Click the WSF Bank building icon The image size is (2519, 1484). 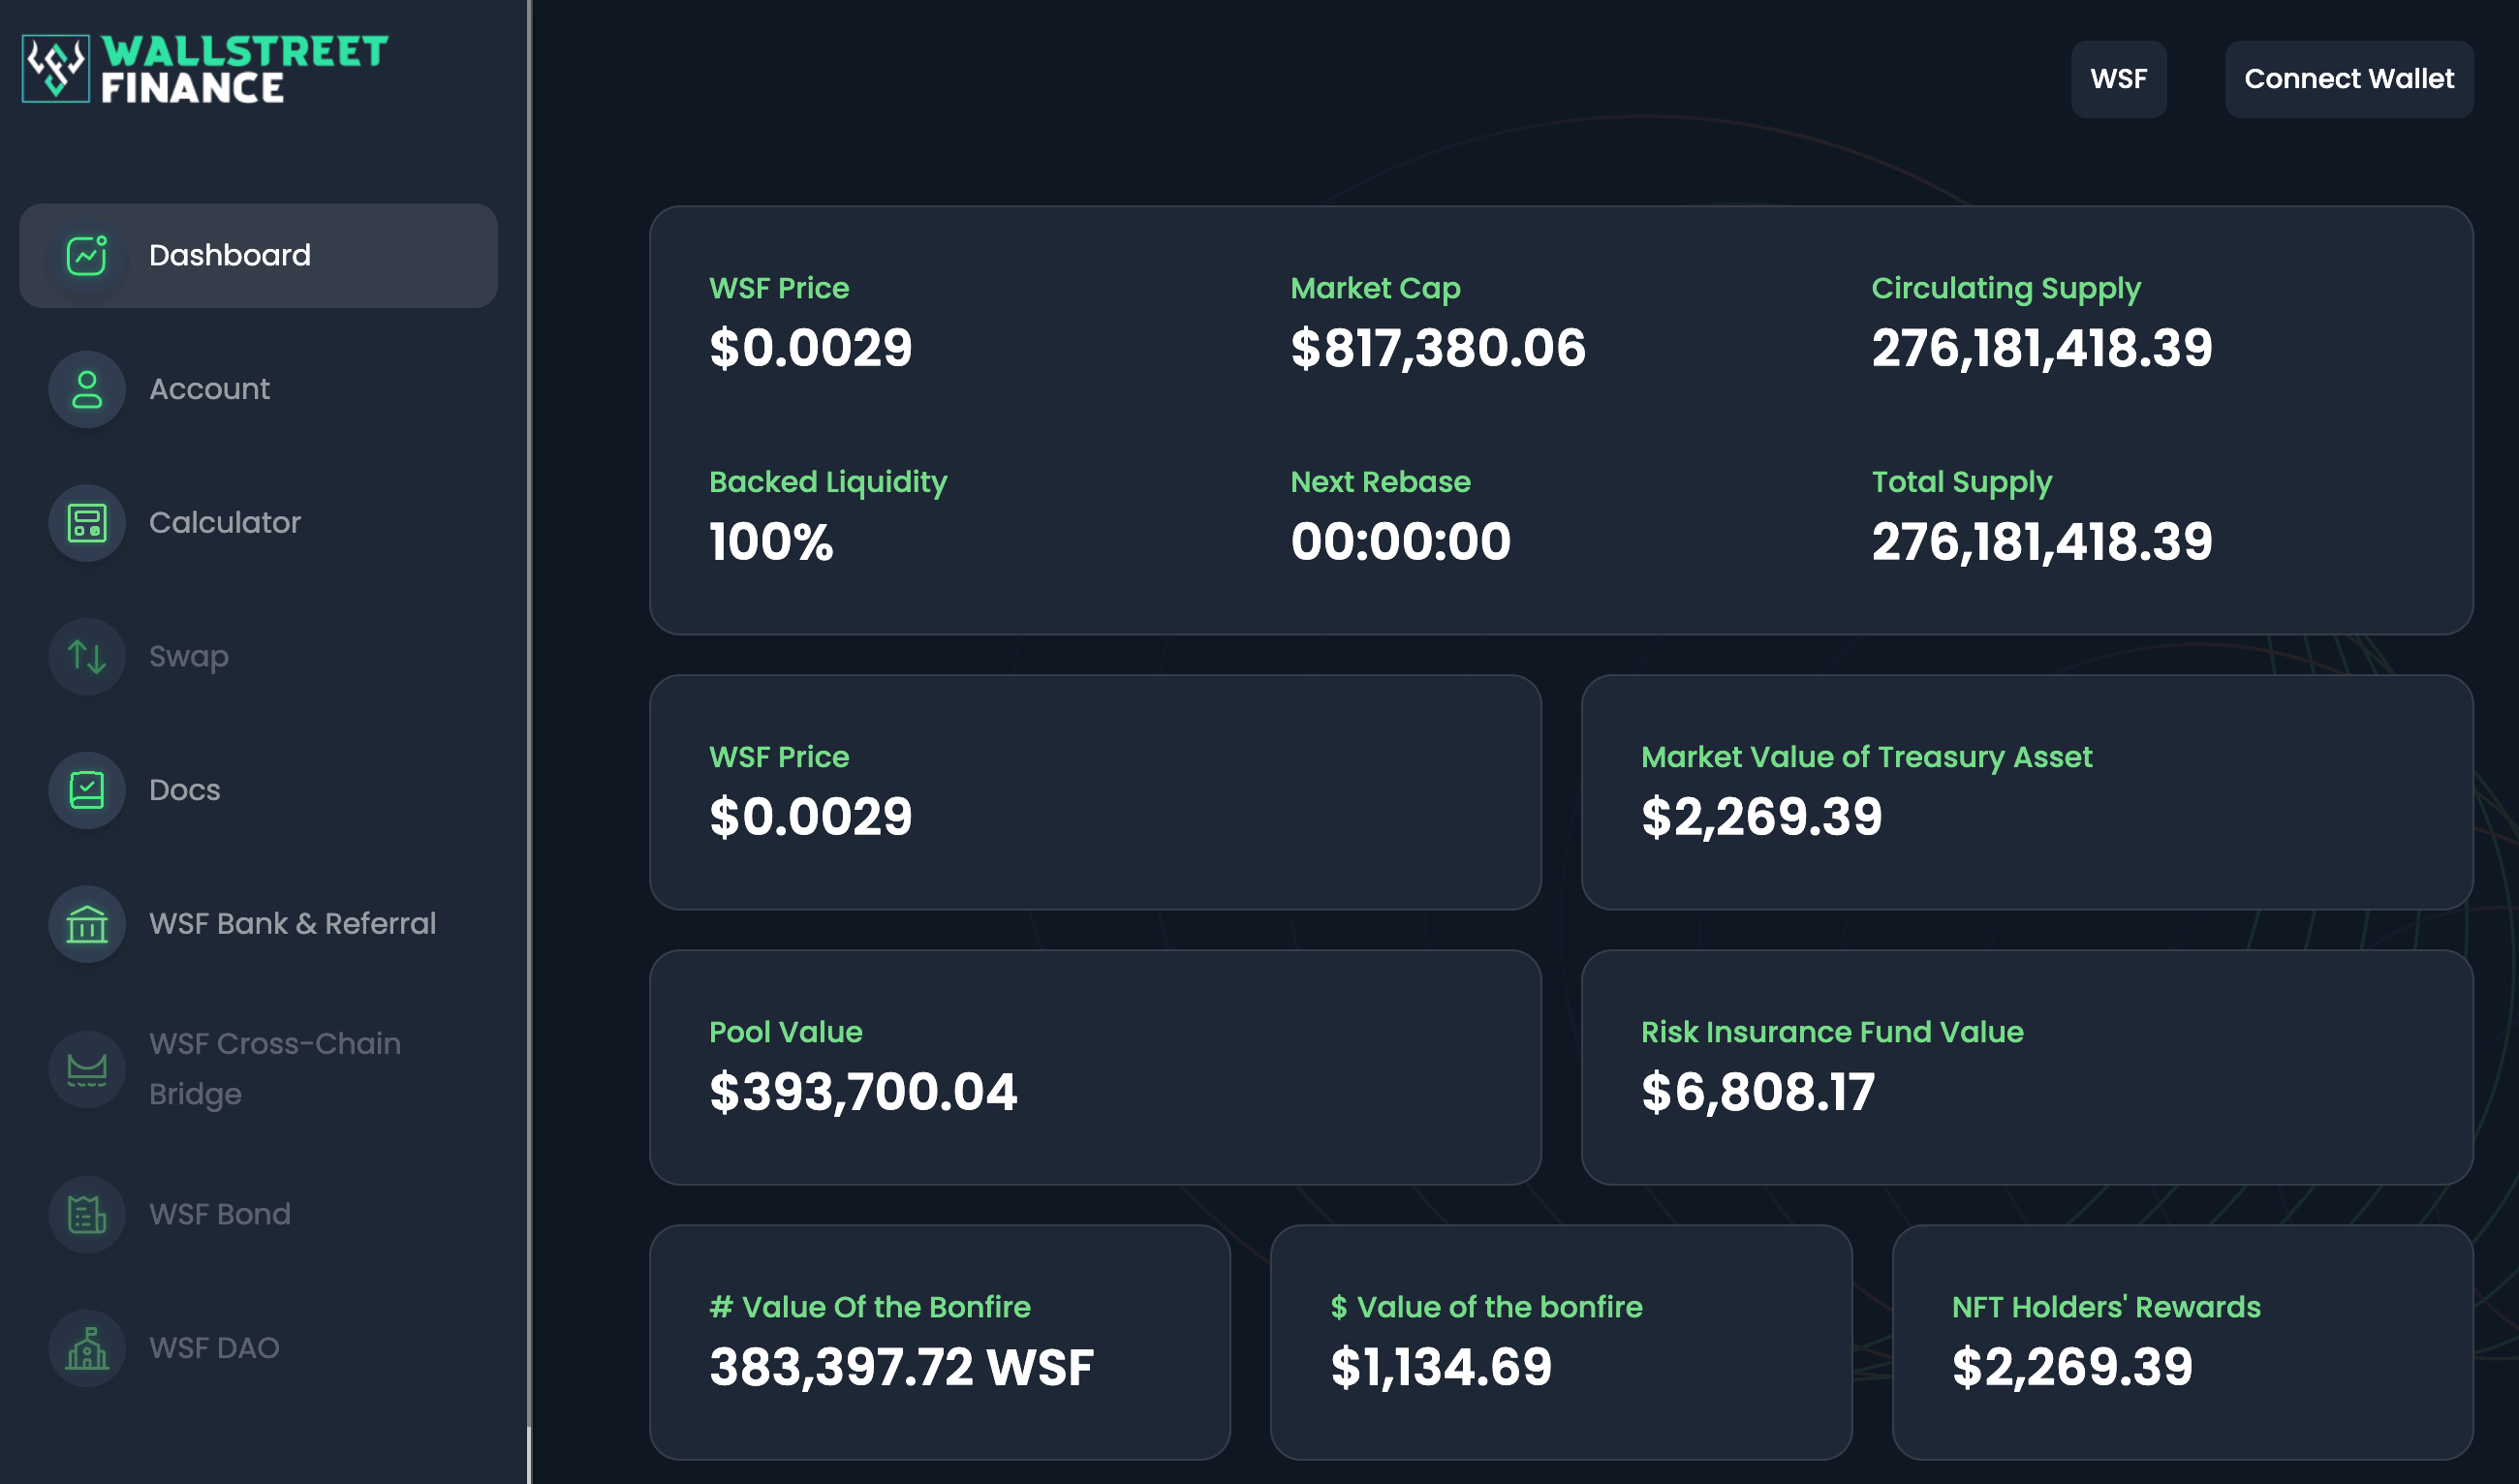click(87, 924)
